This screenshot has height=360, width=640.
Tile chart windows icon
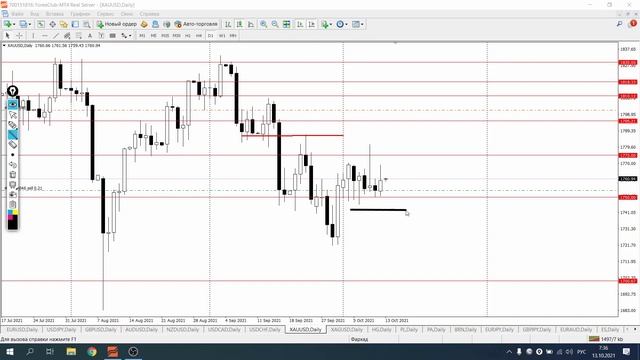pos(287,24)
